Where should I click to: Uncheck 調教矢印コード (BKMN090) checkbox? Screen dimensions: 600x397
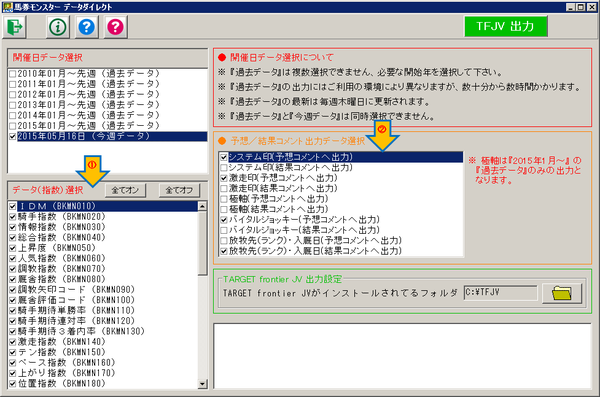pos(13,290)
